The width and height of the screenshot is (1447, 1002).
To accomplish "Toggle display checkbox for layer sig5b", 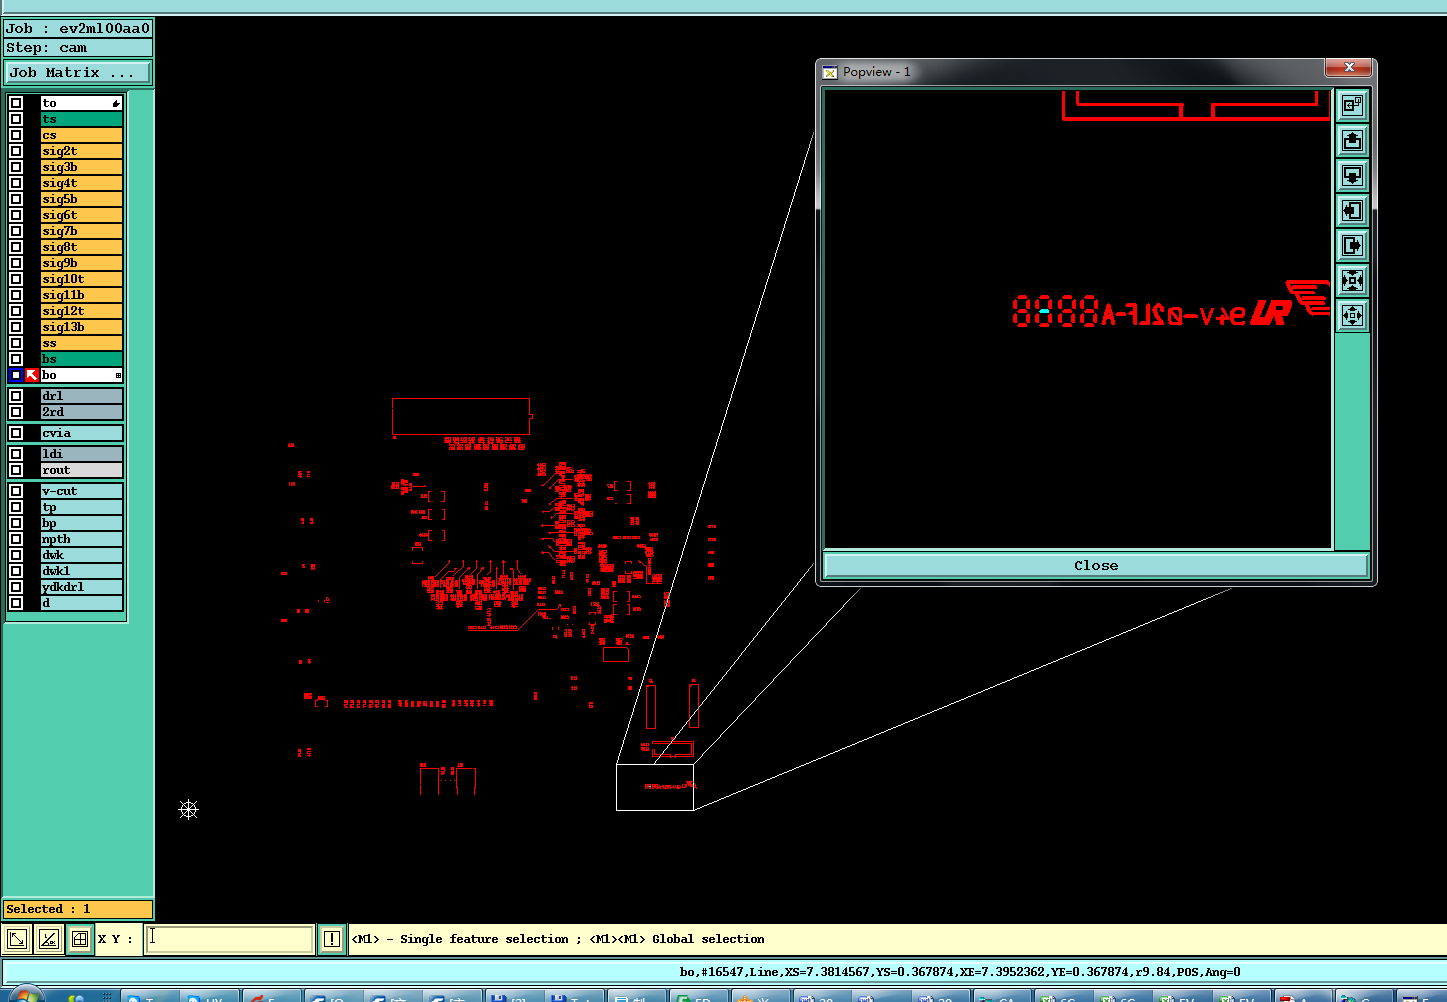I will 16,199.
